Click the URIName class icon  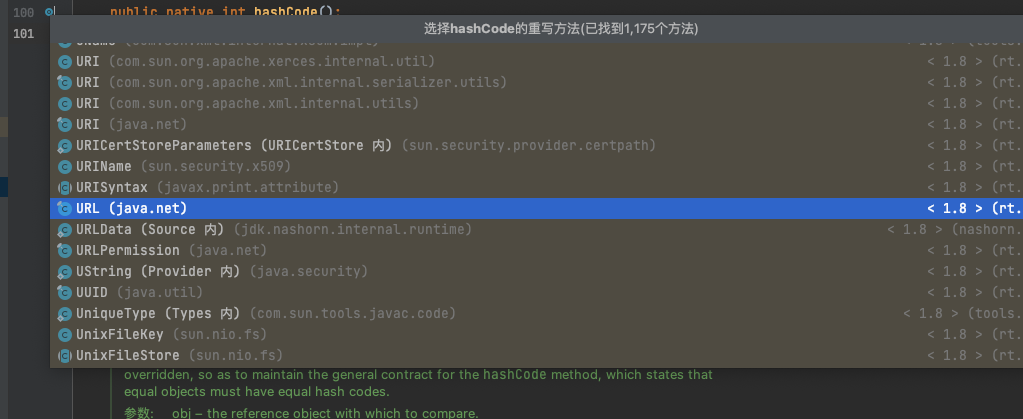pos(64,166)
